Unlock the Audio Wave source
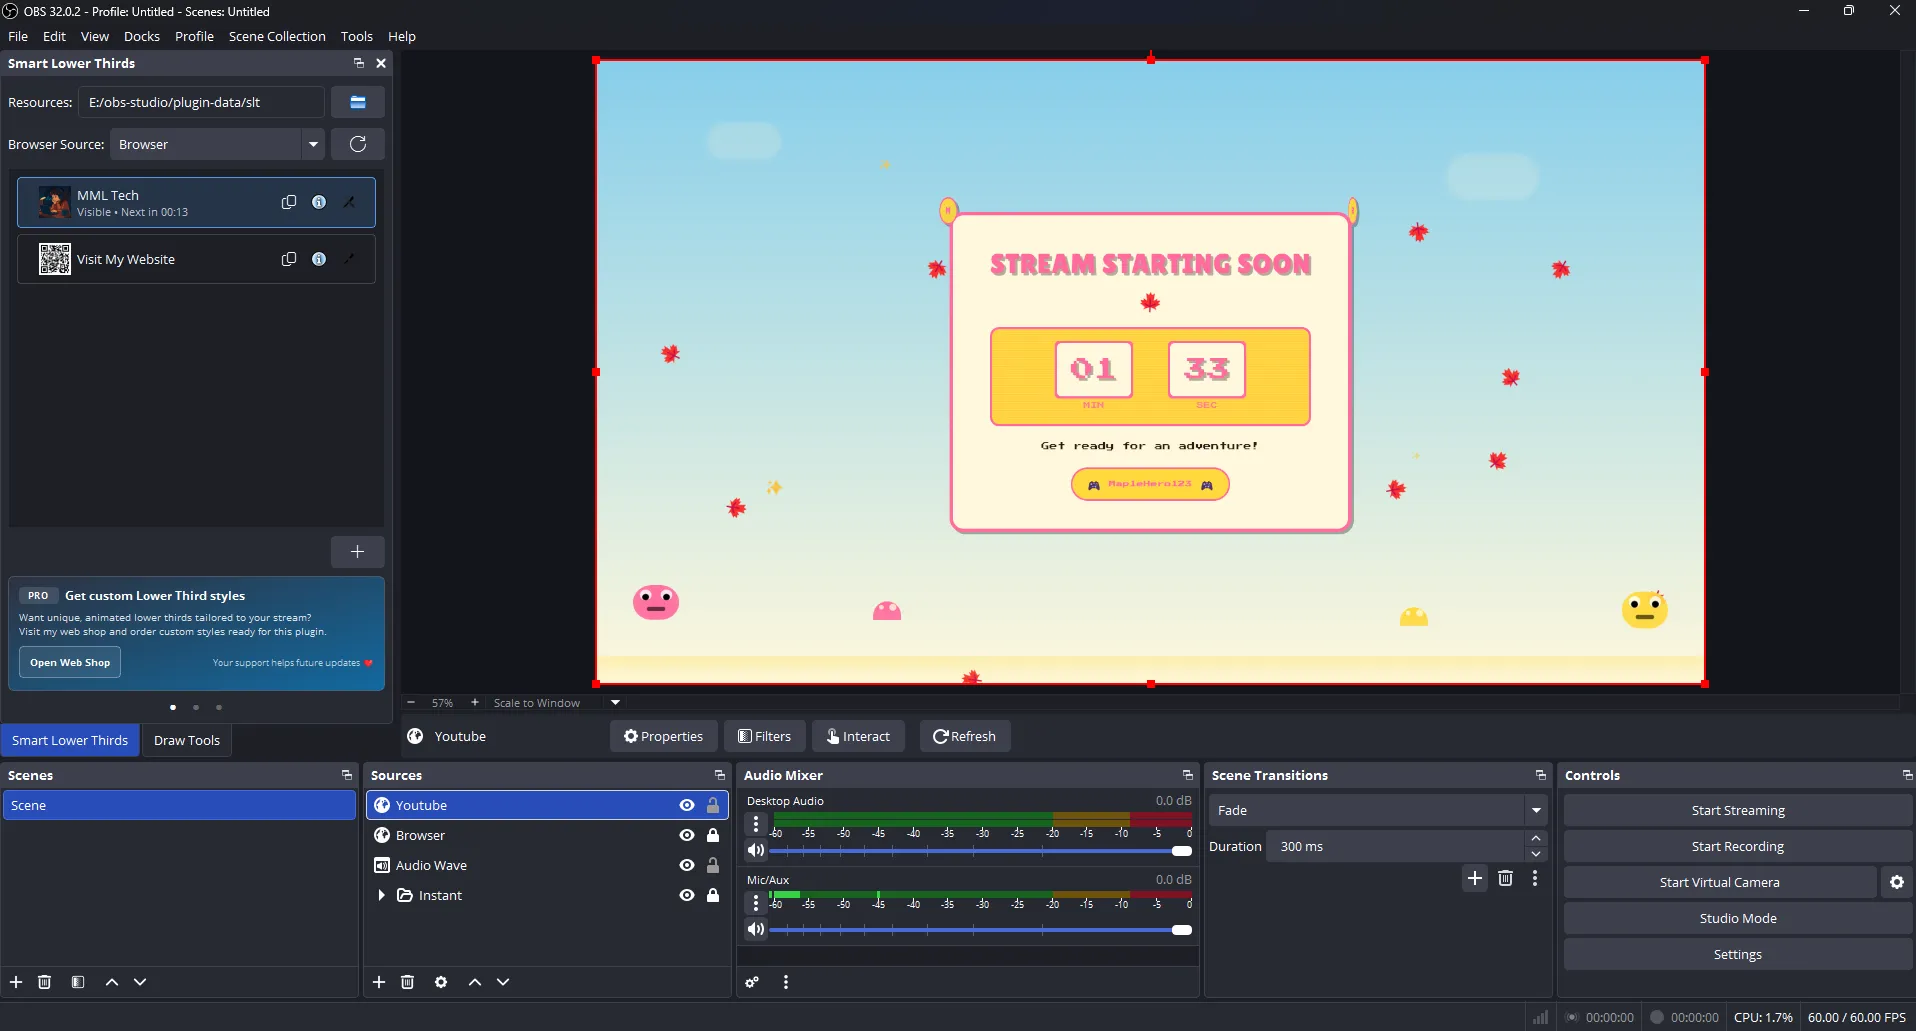 pos(713,865)
